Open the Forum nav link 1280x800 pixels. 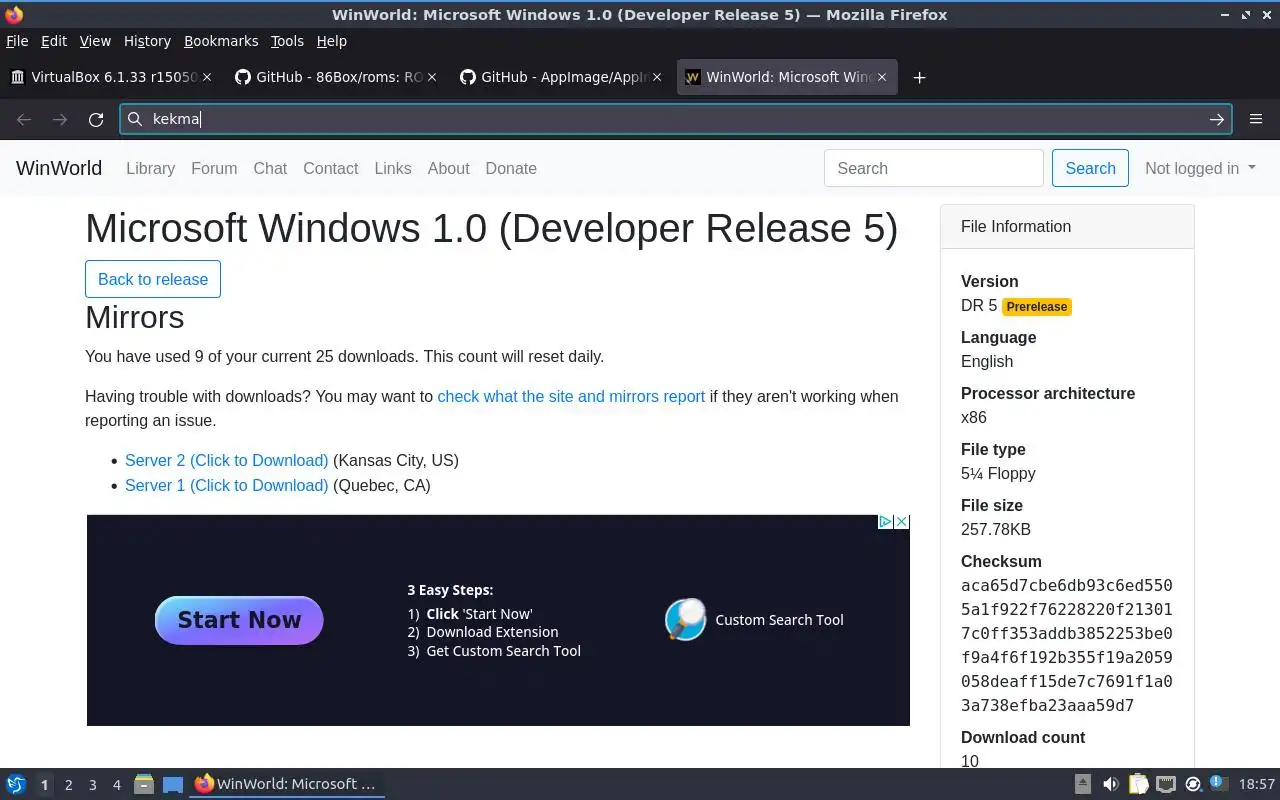(214, 168)
